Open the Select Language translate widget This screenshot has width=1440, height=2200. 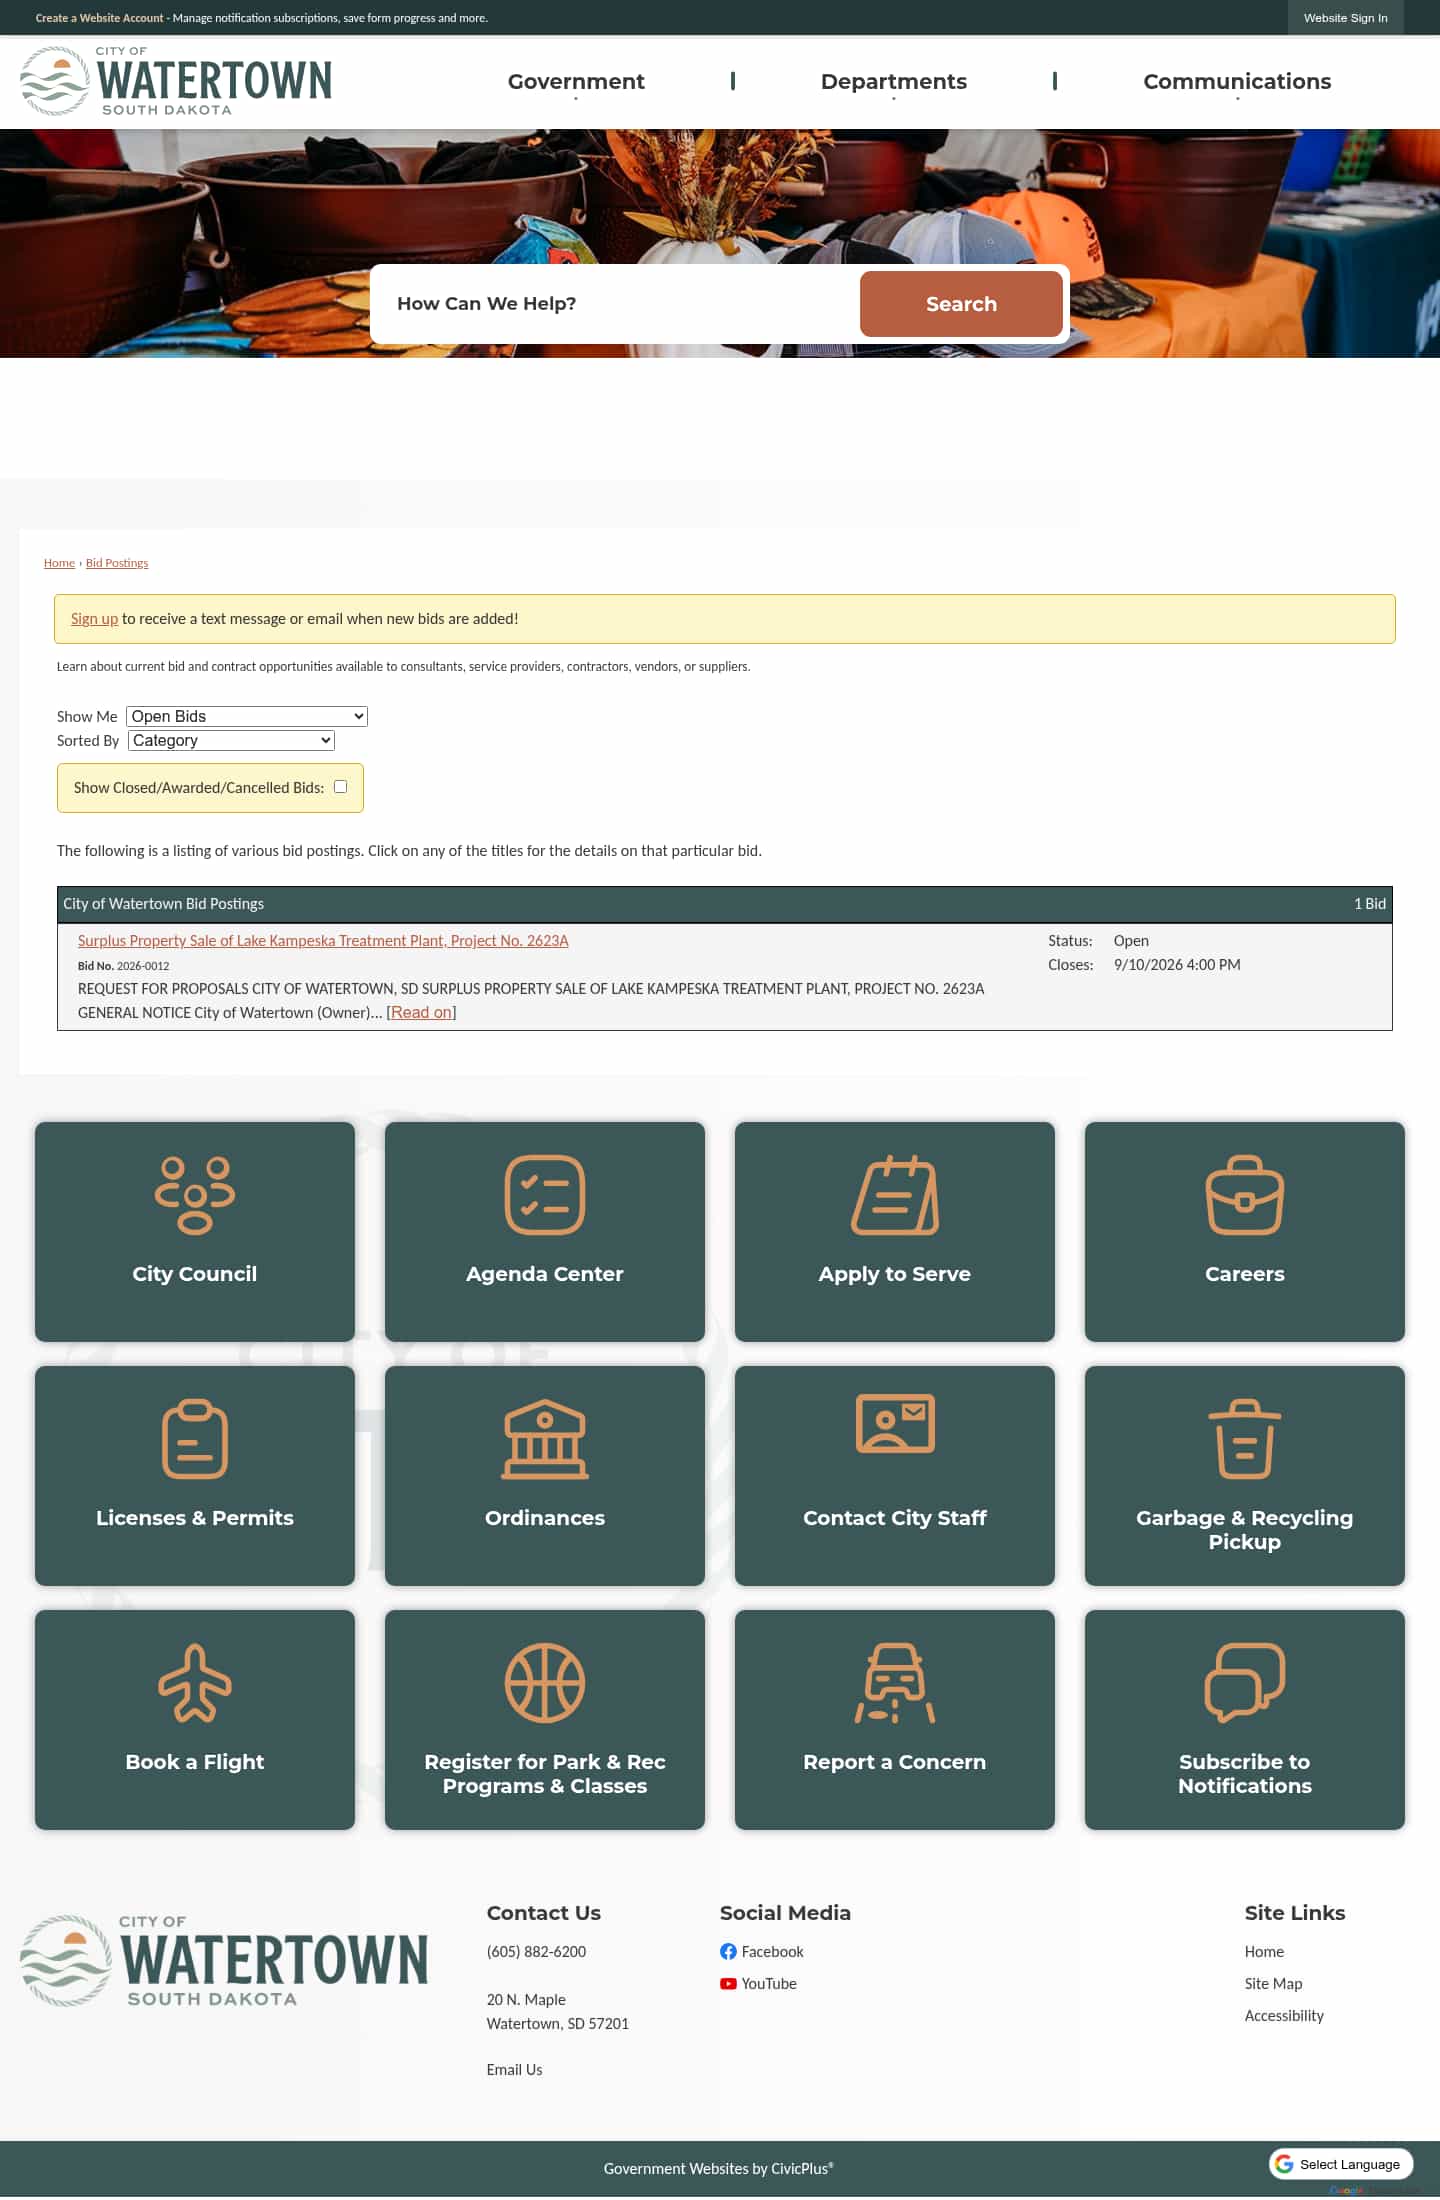pos(1341,2164)
